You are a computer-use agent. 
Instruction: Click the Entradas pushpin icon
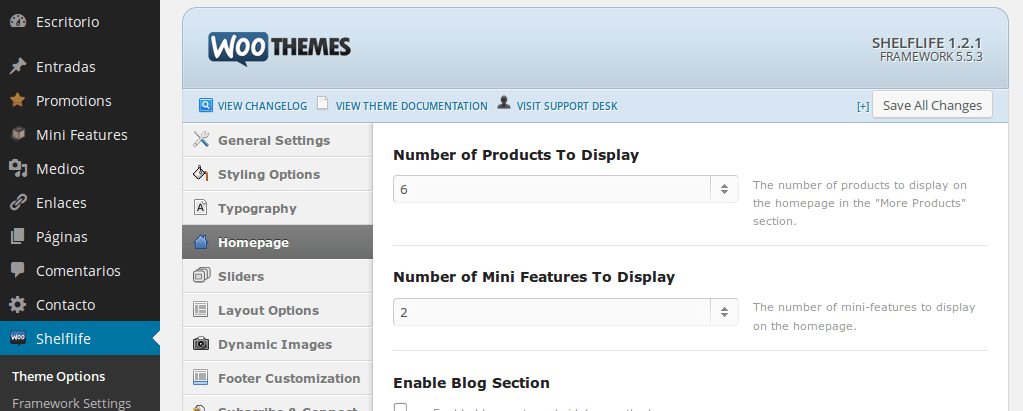click(x=18, y=67)
